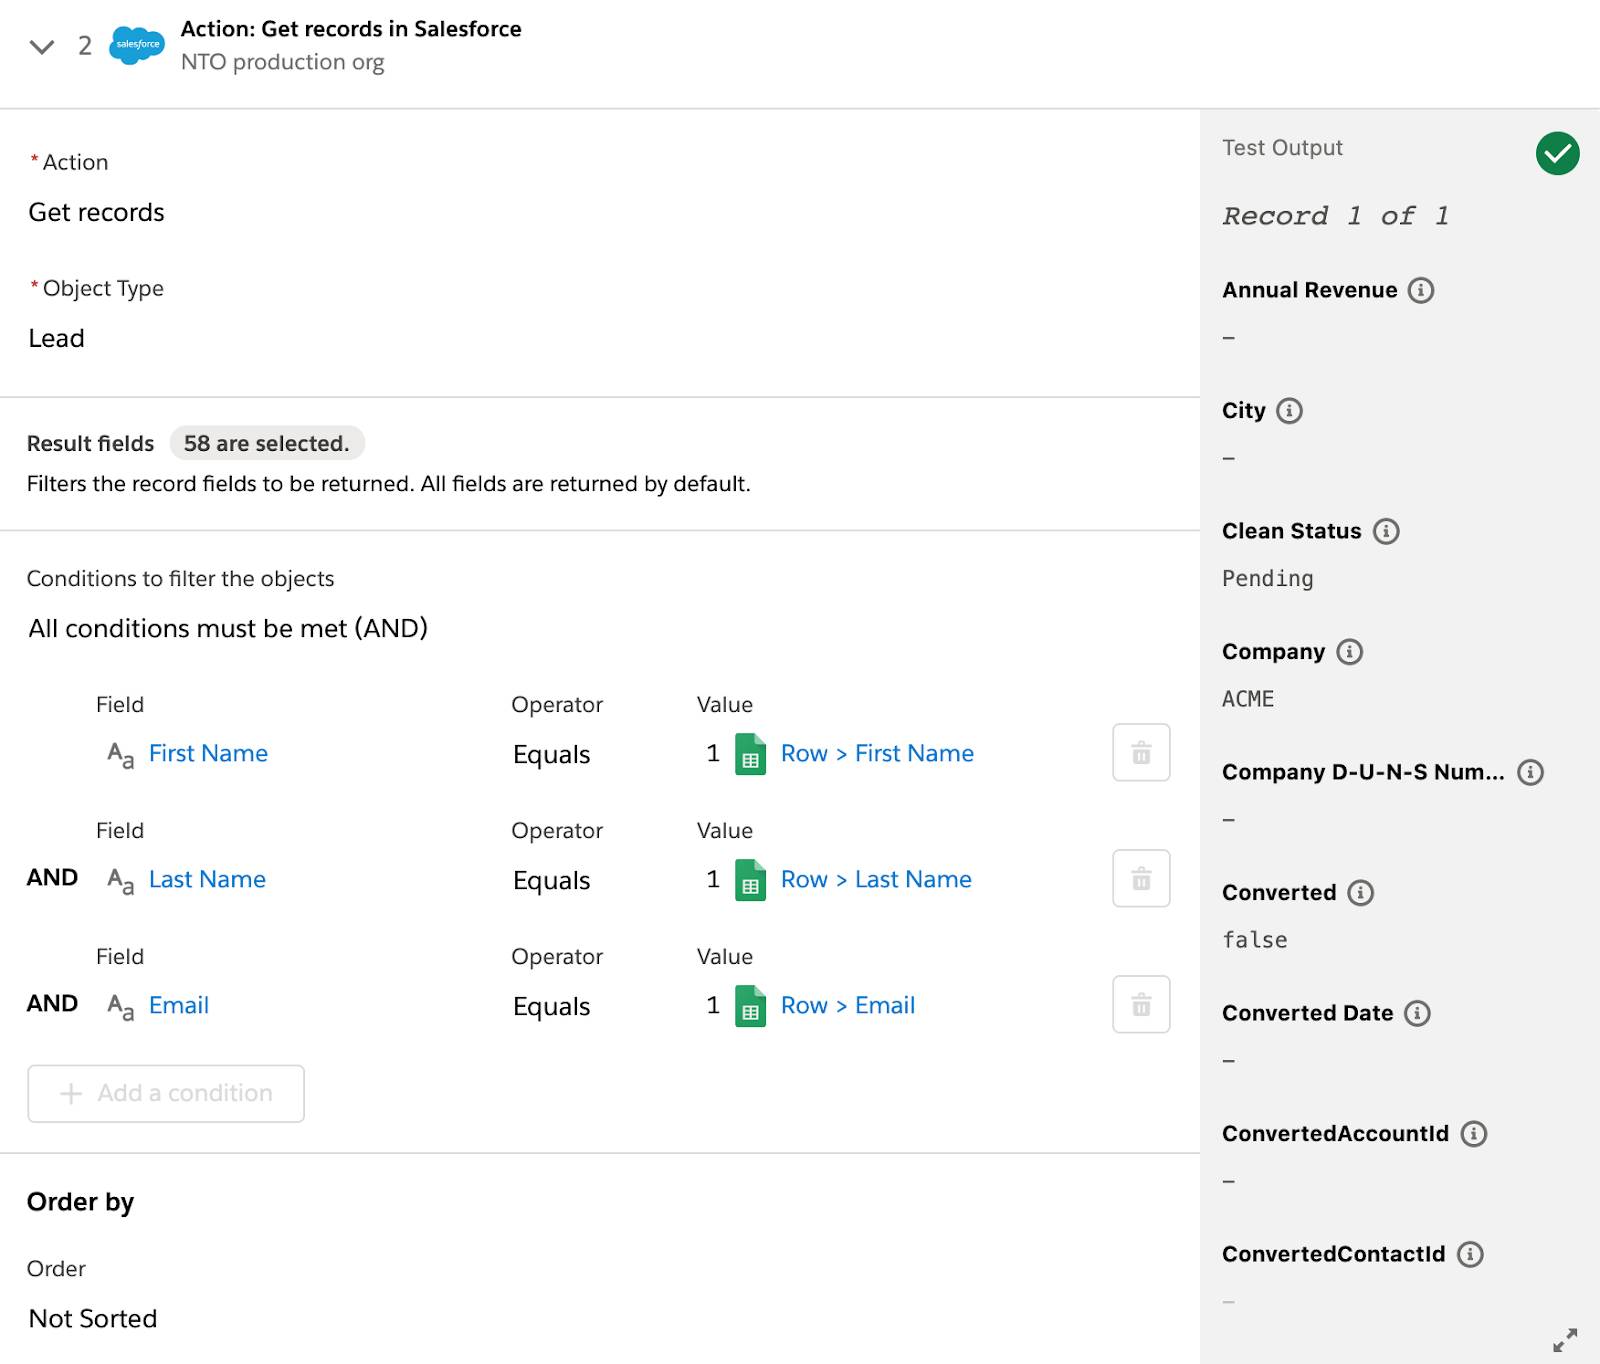Screen dimensions: 1600x1364
Task: Click info icon next to ConvertedAccountId
Action: tap(1474, 1134)
